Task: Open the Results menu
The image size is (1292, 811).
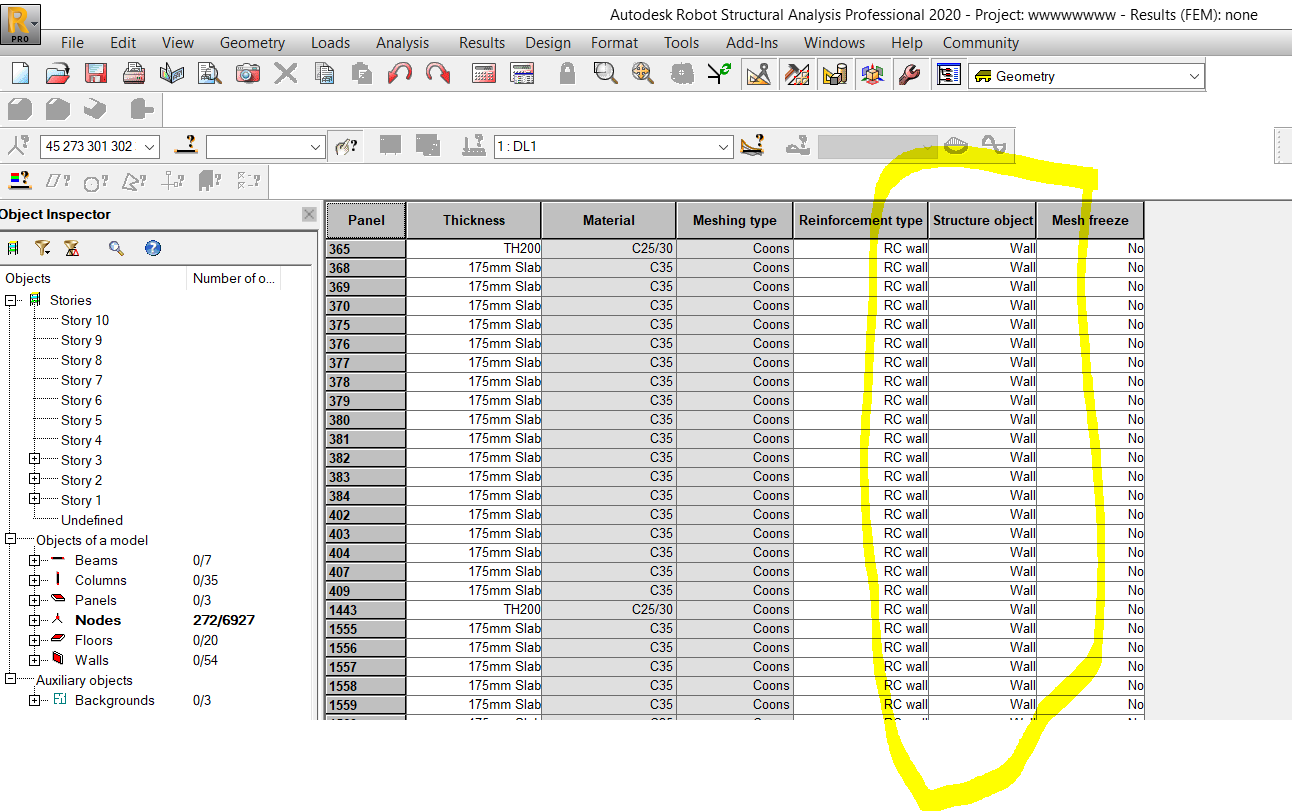Action: [x=481, y=42]
